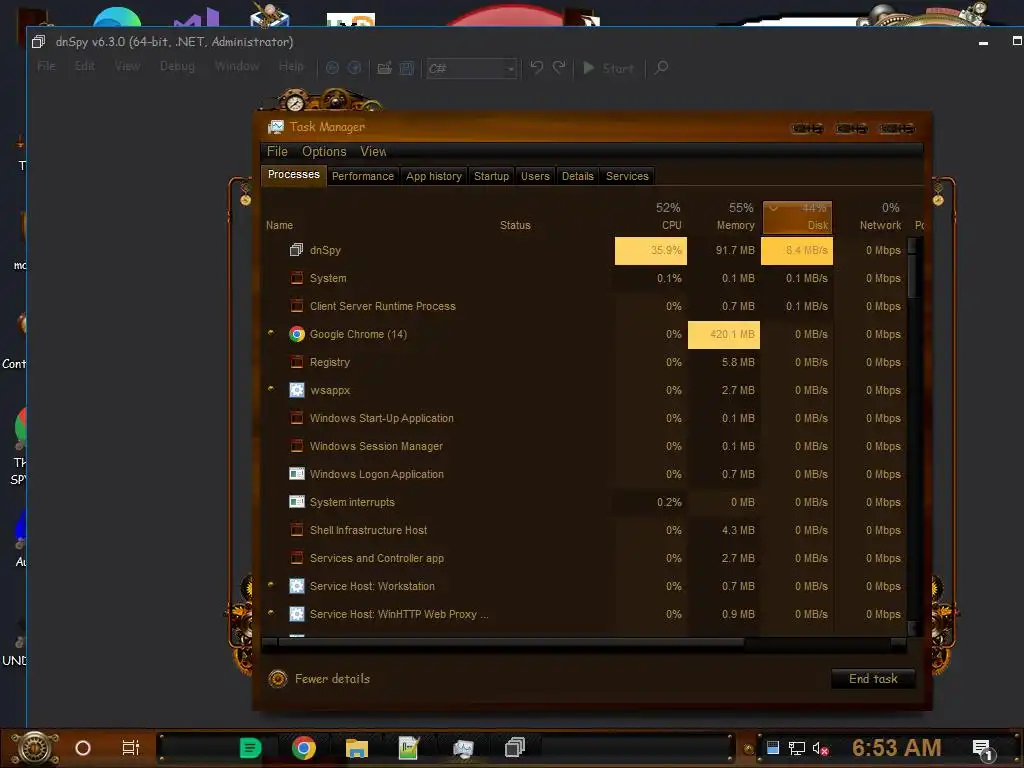This screenshot has height=768, width=1024.
Task: Open the dnSpy Help menu
Action: tap(291, 66)
